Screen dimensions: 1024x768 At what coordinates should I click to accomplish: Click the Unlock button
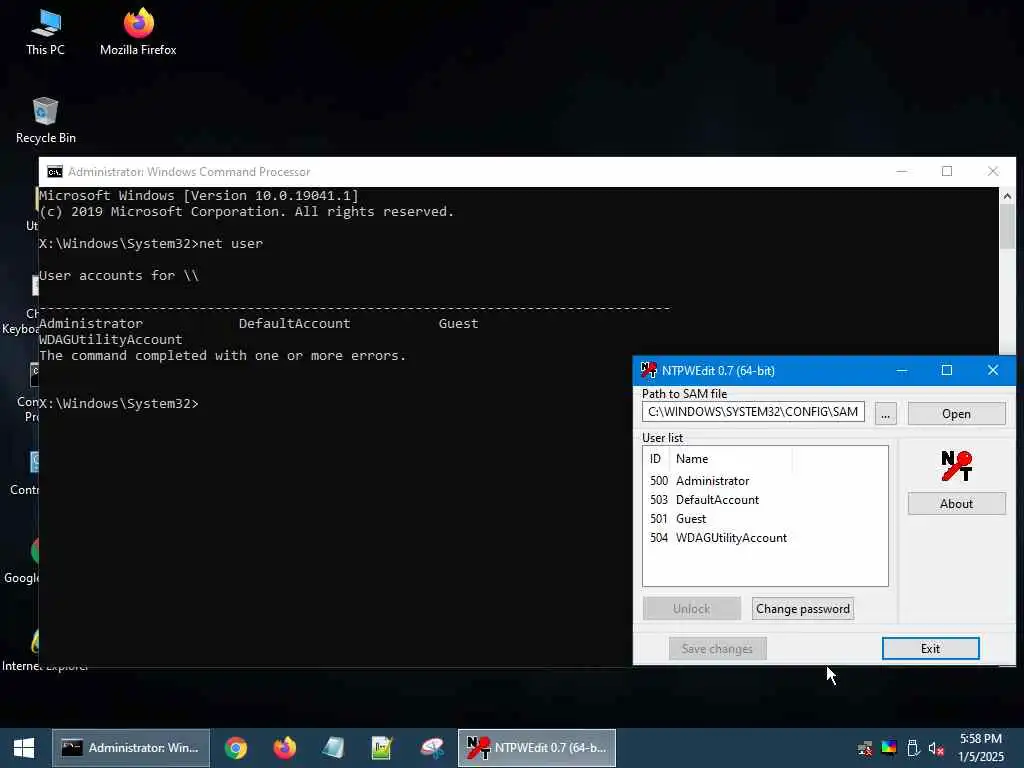(x=692, y=609)
